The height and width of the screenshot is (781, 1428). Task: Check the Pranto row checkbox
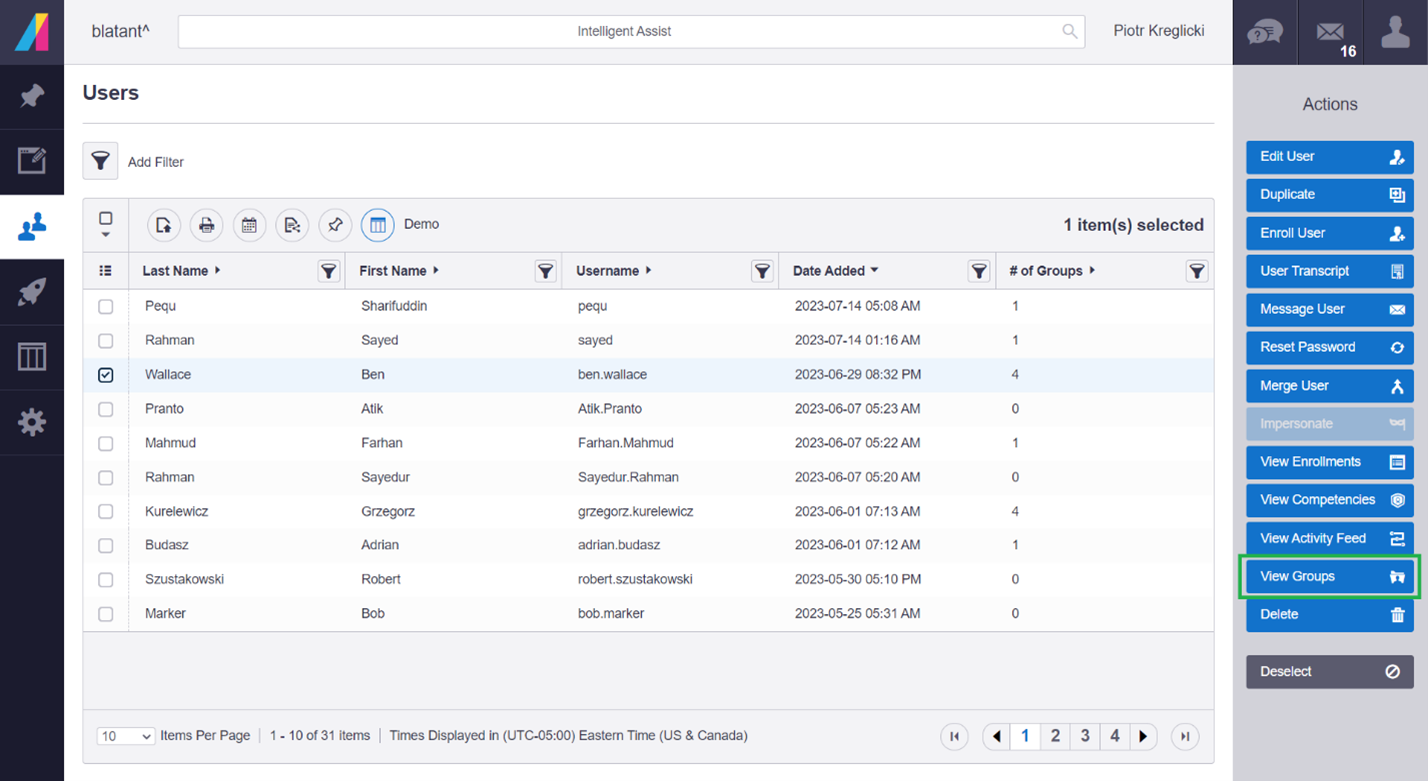(106, 409)
